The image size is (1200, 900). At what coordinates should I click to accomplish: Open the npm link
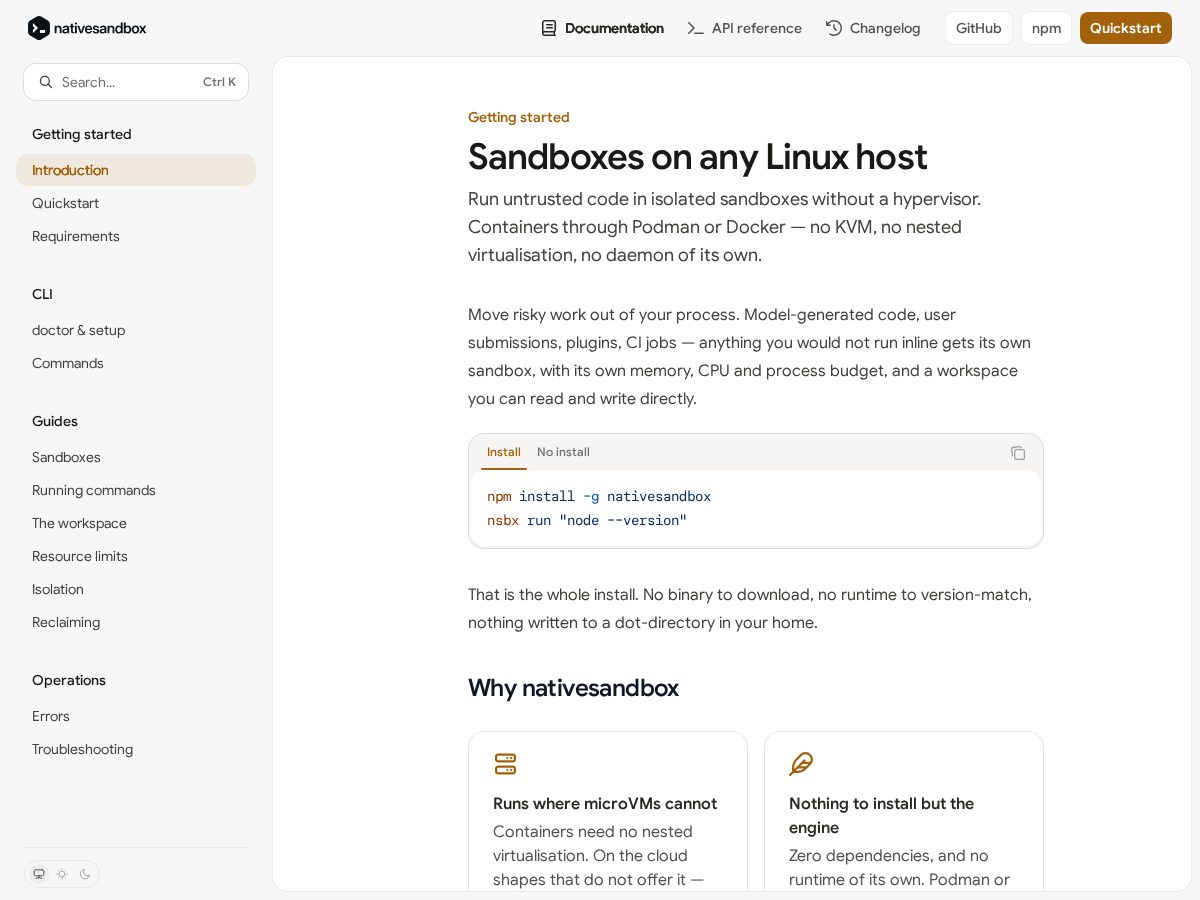[1046, 28]
